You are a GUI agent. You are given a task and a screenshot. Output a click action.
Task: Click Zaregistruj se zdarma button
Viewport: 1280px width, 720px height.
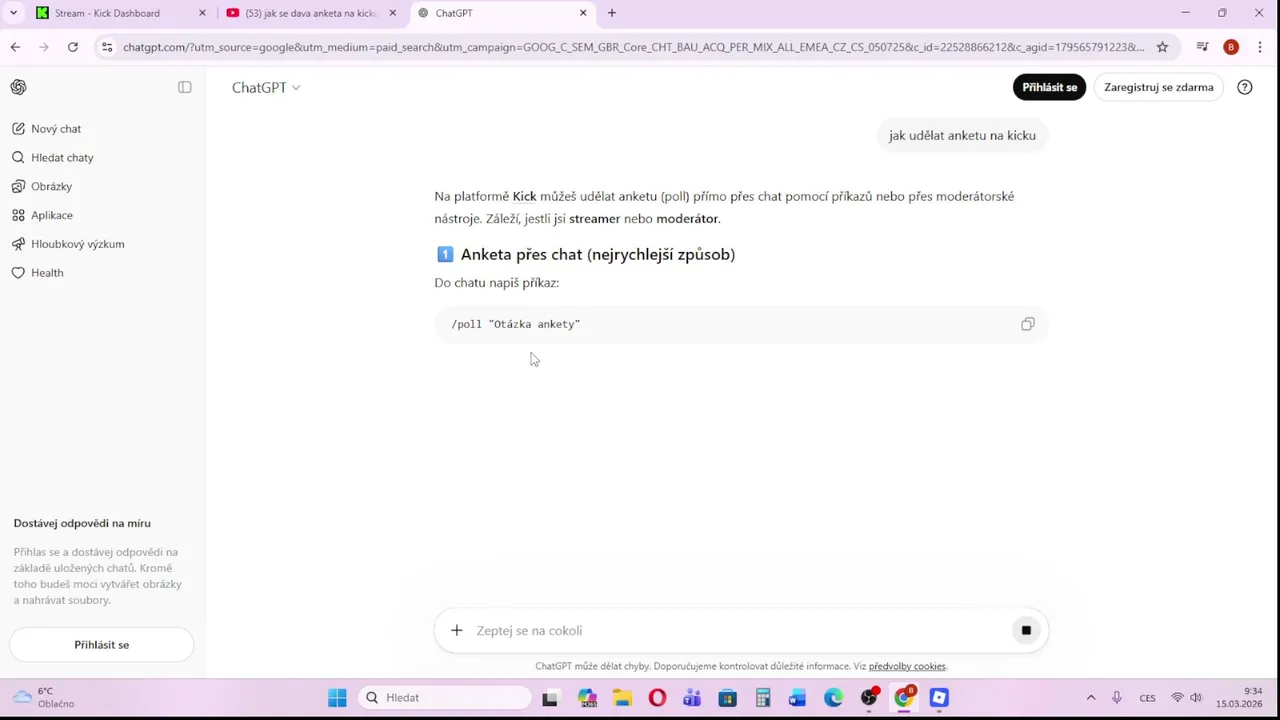click(x=1158, y=87)
